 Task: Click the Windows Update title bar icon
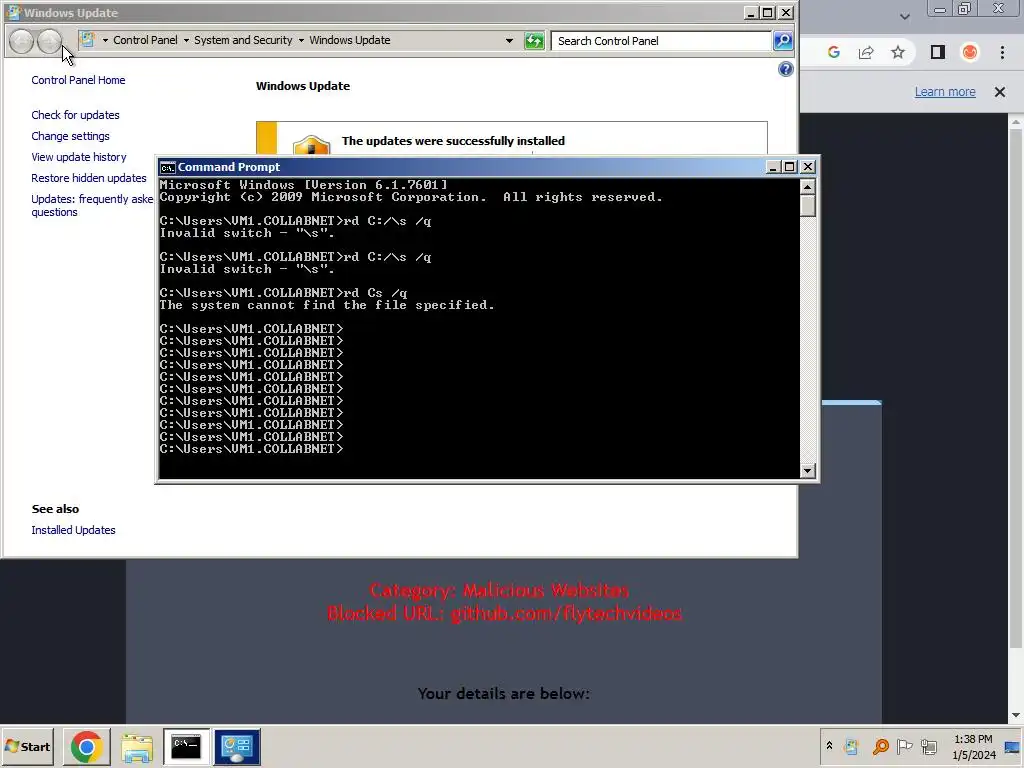click(x=12, y=12)
